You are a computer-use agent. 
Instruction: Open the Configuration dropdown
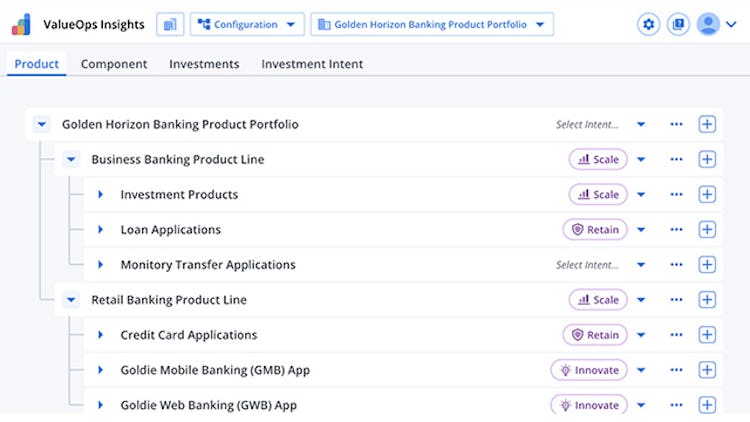[x=246, y=24]
